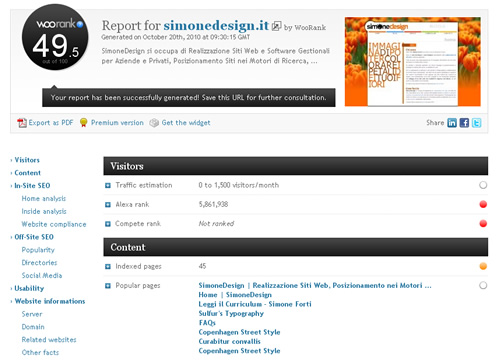
Task: Go to the Content section in sidebar
Action: pos(28,173)
